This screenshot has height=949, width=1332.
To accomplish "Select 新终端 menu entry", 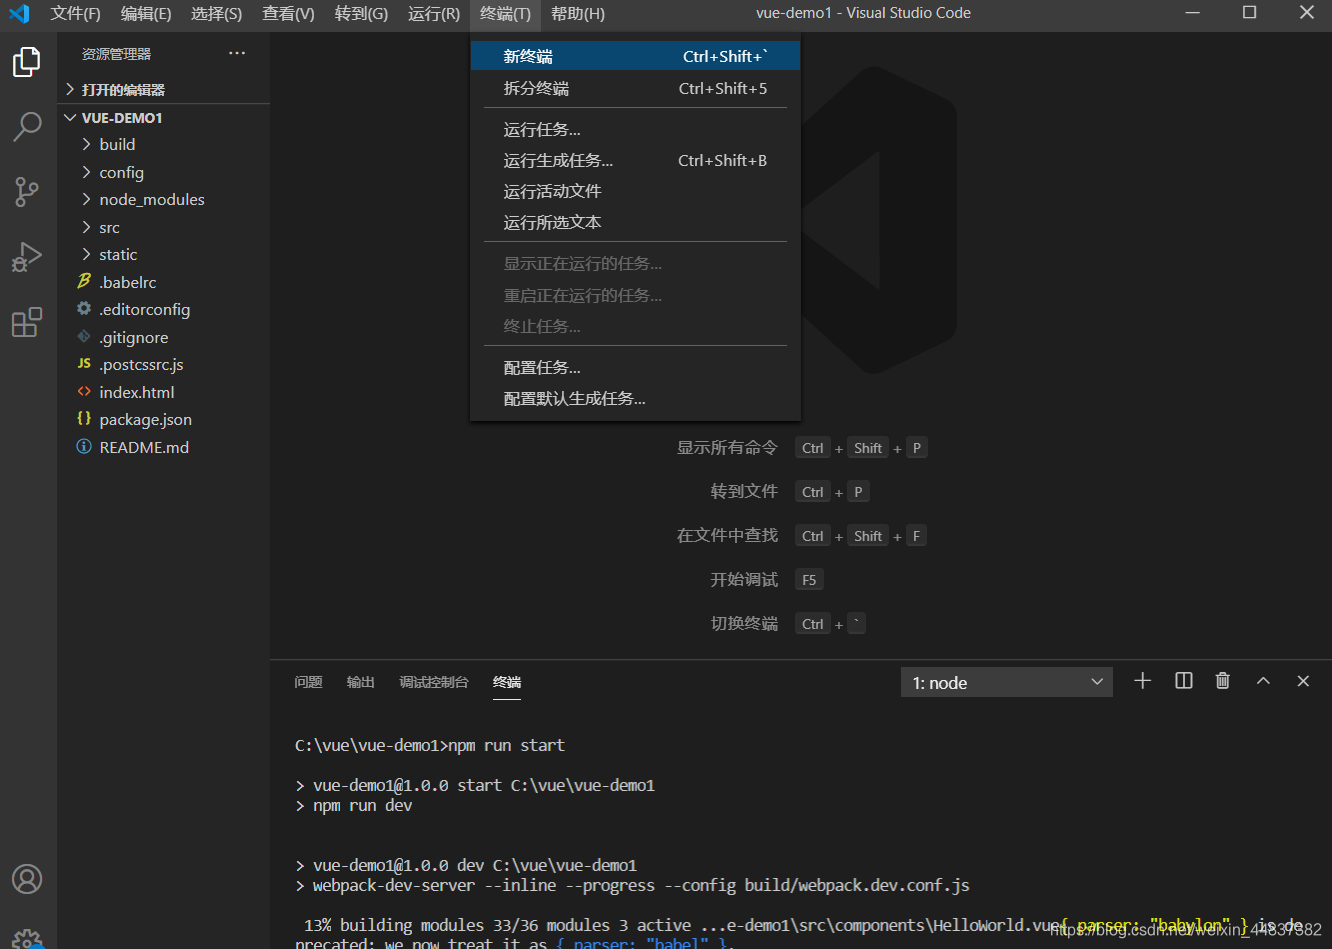I will pyautogui.click(x=635, y=56).
